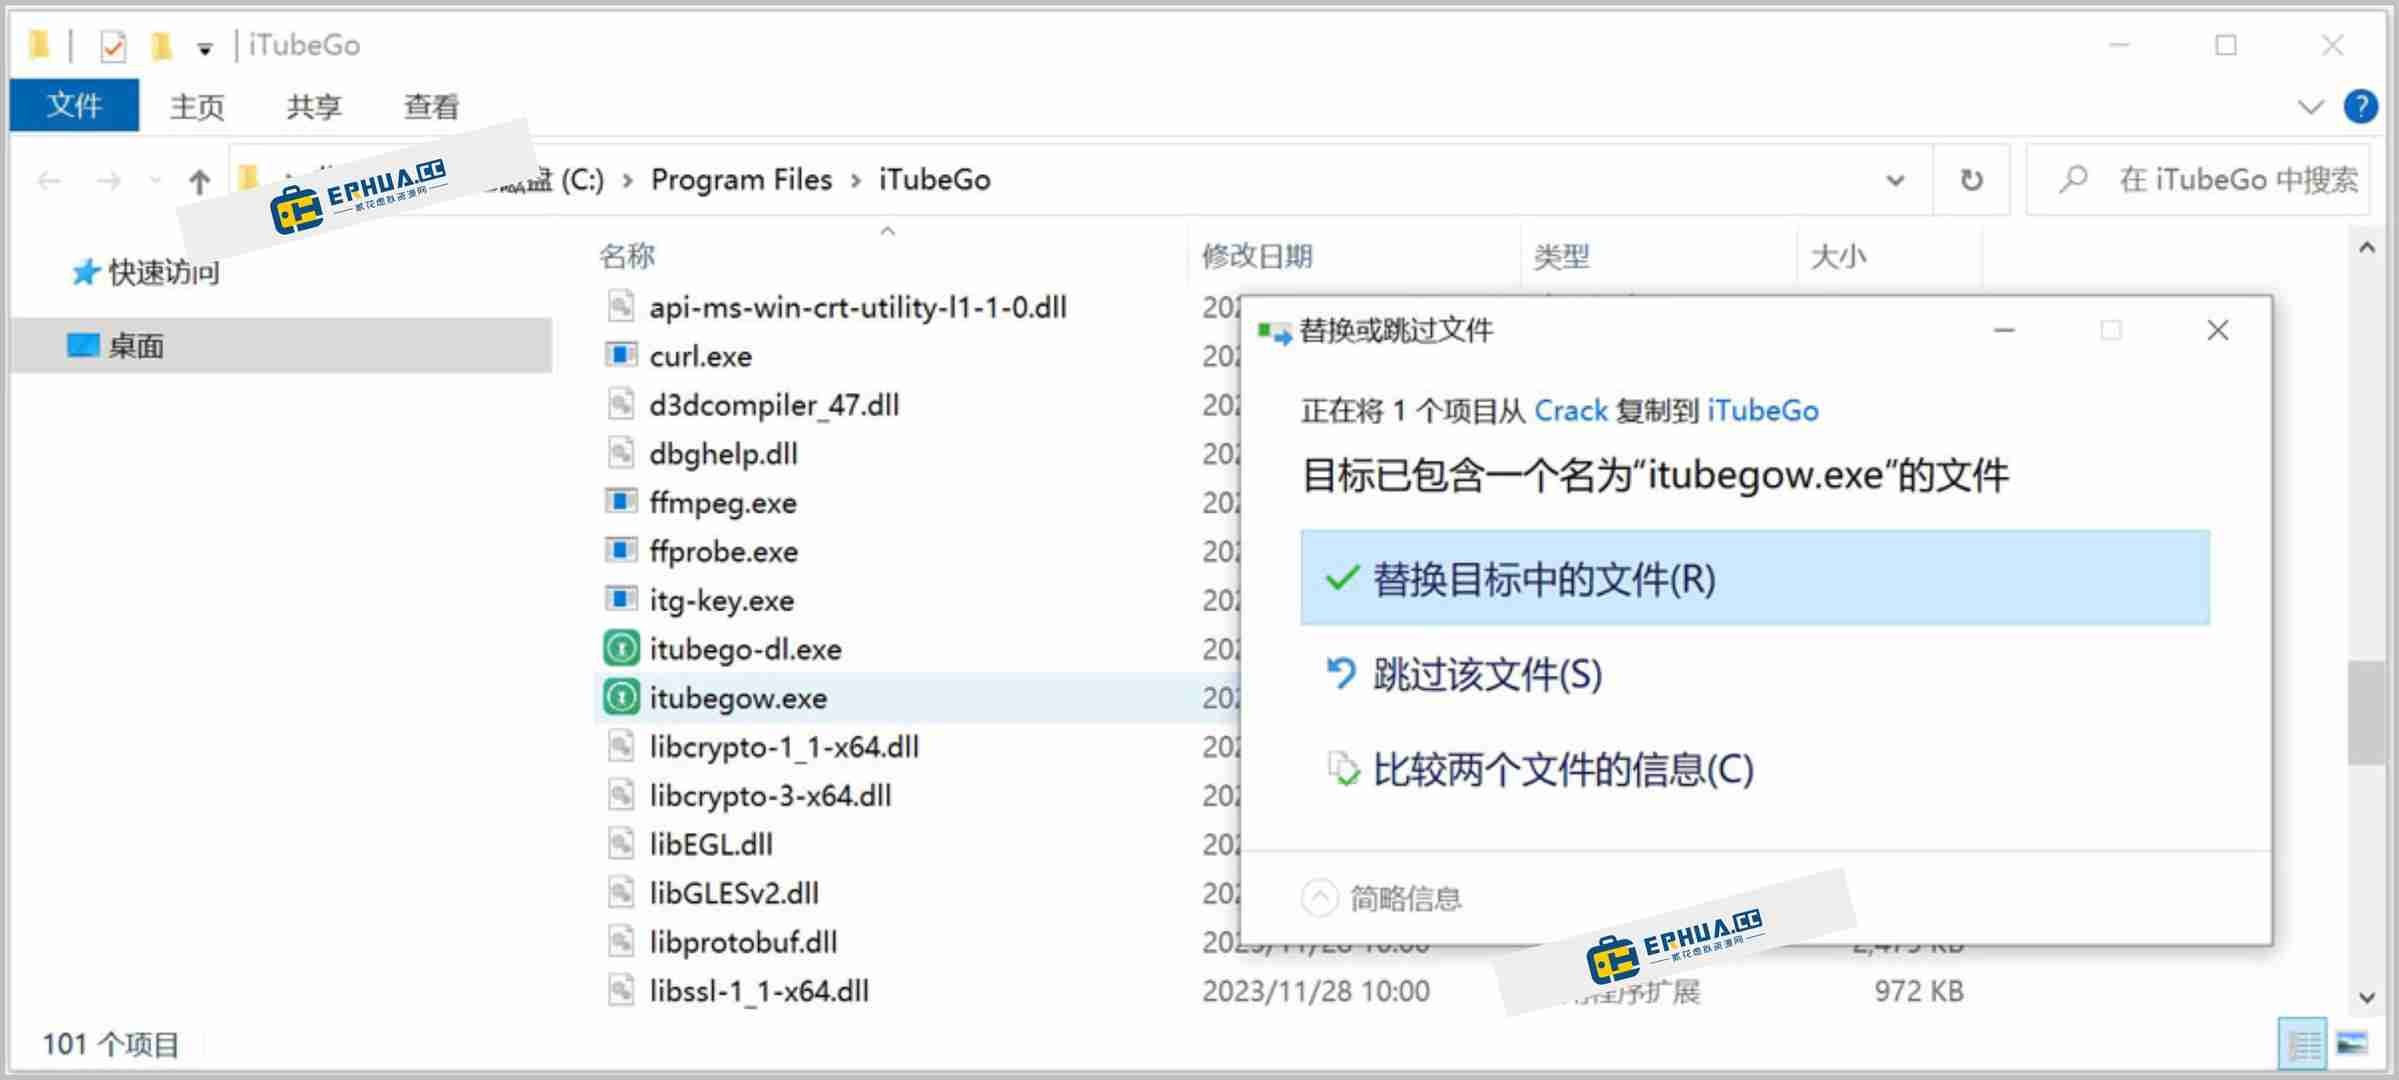Select libcrypto-3-x64.dll file
This screenshot has width=2399, height=1080.
pos(770,795)
